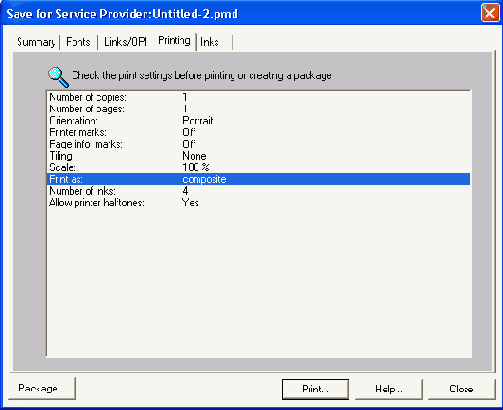Open the Fonts tab

78,42
